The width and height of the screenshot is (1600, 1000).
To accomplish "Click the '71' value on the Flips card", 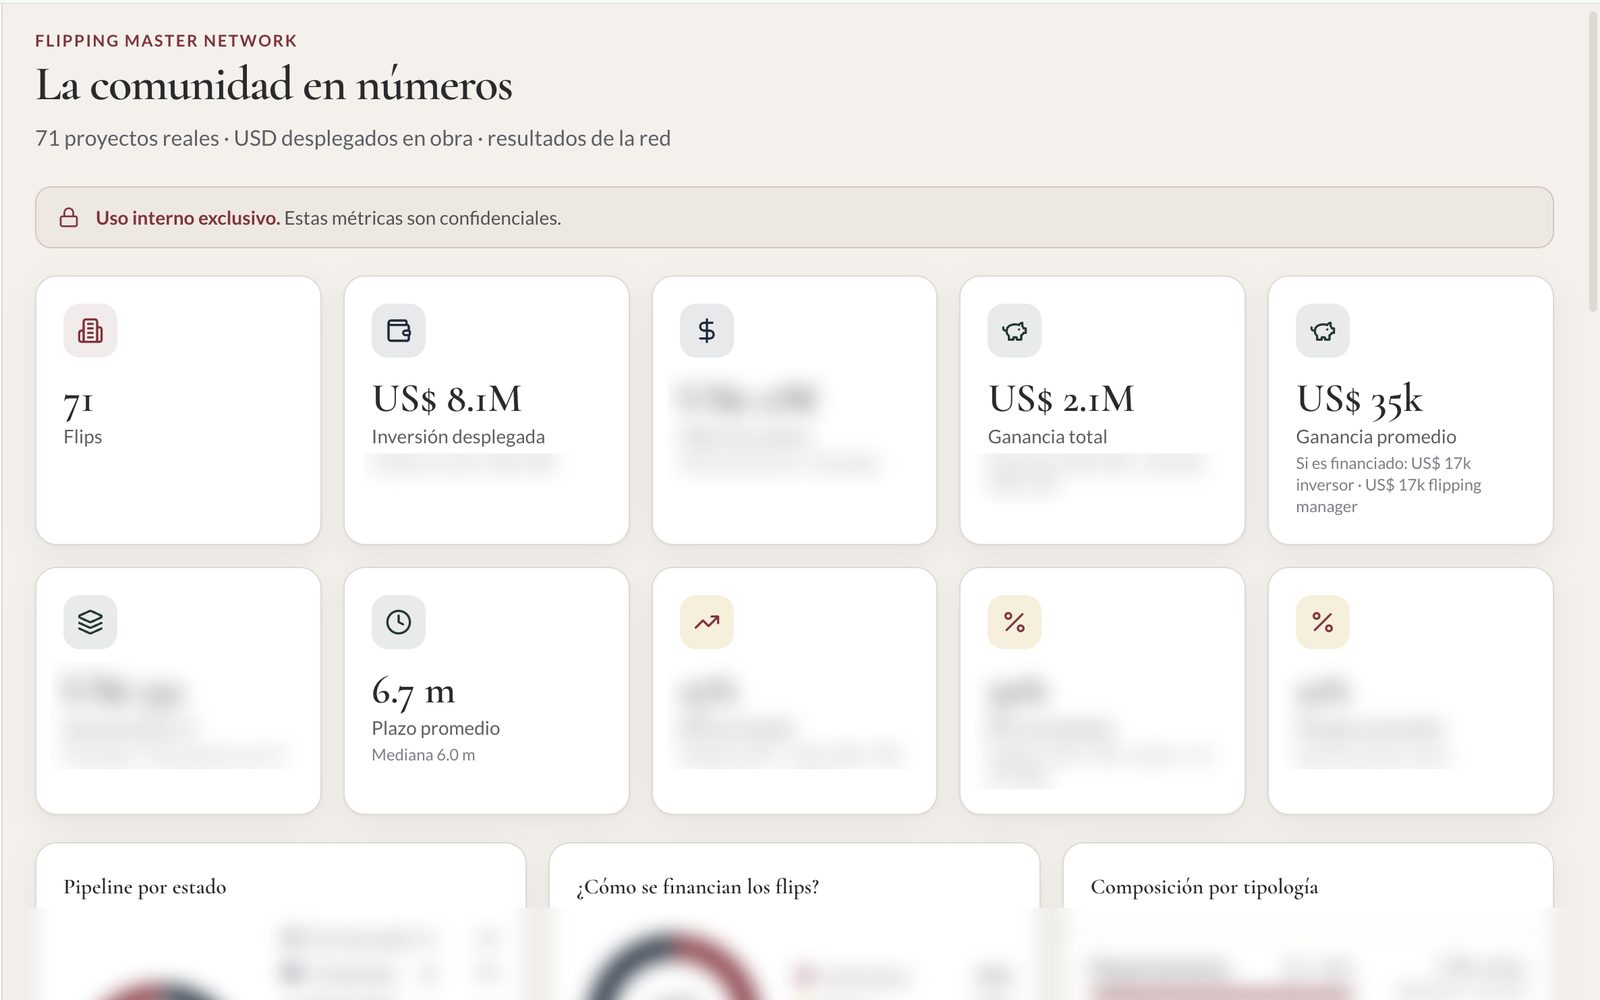I will point(78,402).
